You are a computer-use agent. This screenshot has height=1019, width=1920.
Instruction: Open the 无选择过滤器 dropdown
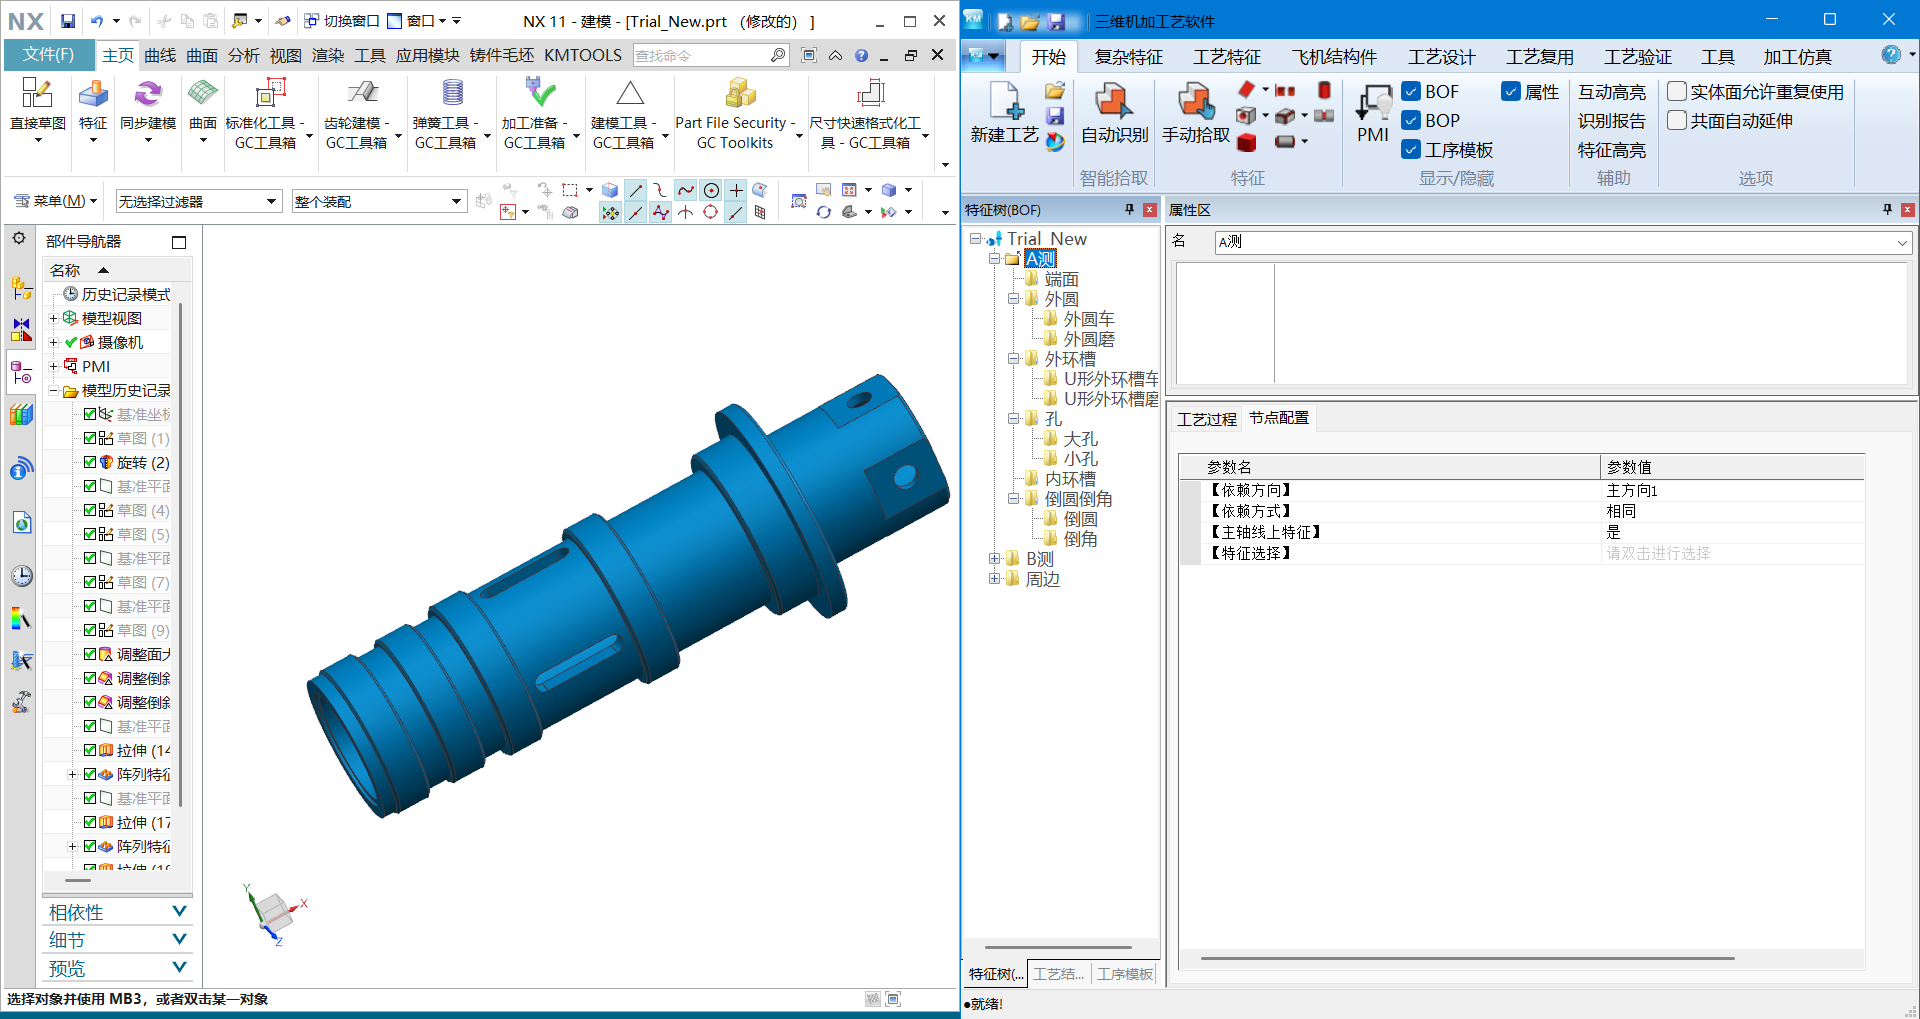(198, 201)
